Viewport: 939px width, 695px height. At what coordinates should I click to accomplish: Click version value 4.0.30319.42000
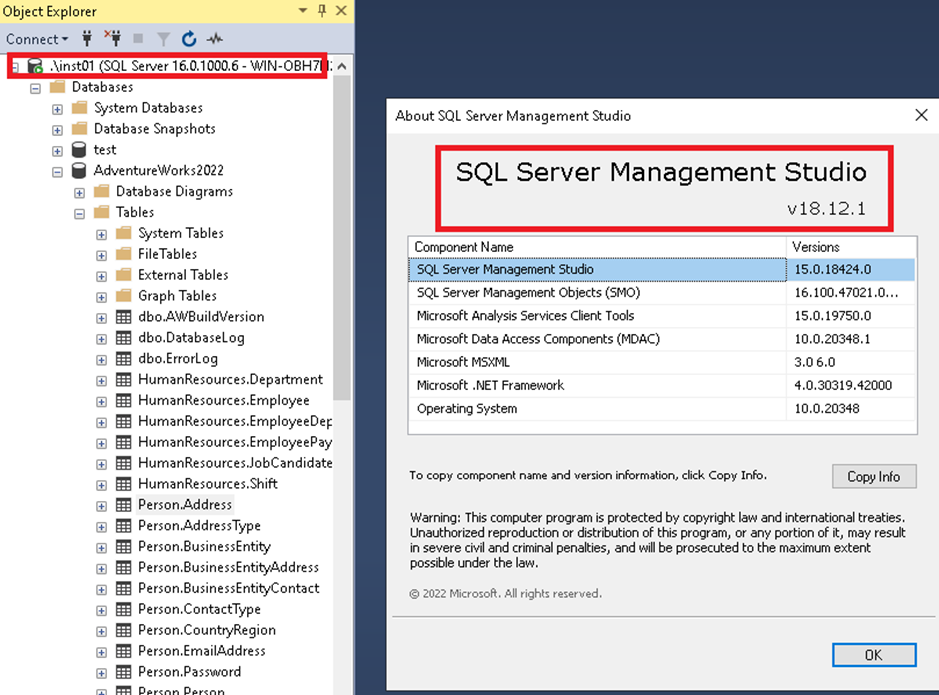click(x=843, y=386)
